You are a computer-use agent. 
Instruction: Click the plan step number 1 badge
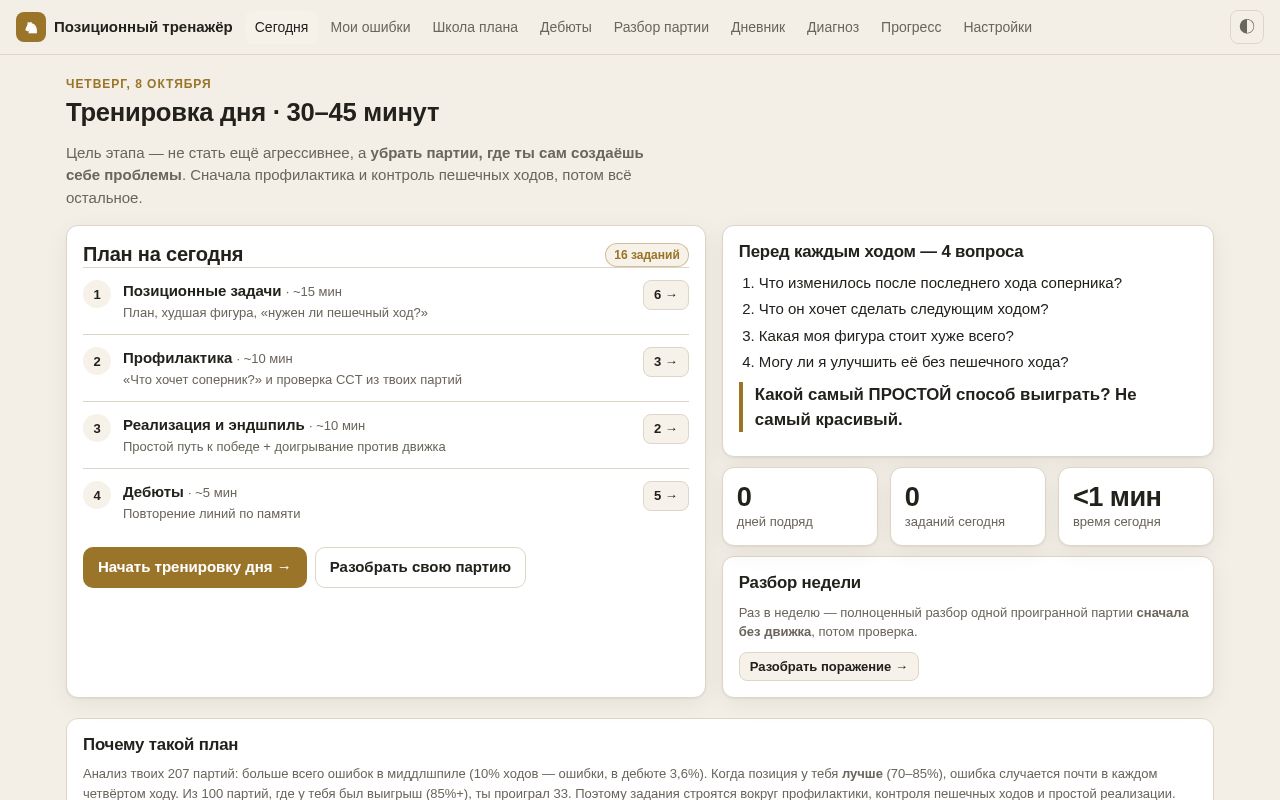coord(97,294)
